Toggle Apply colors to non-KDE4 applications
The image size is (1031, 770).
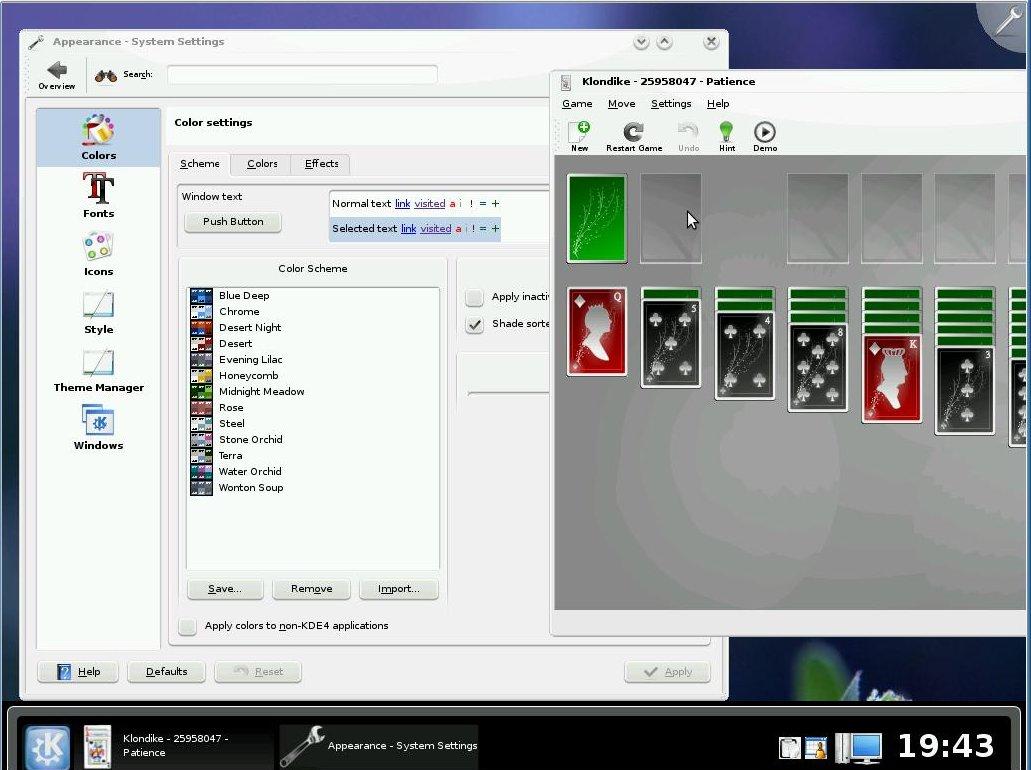click(x=188, y=626)
